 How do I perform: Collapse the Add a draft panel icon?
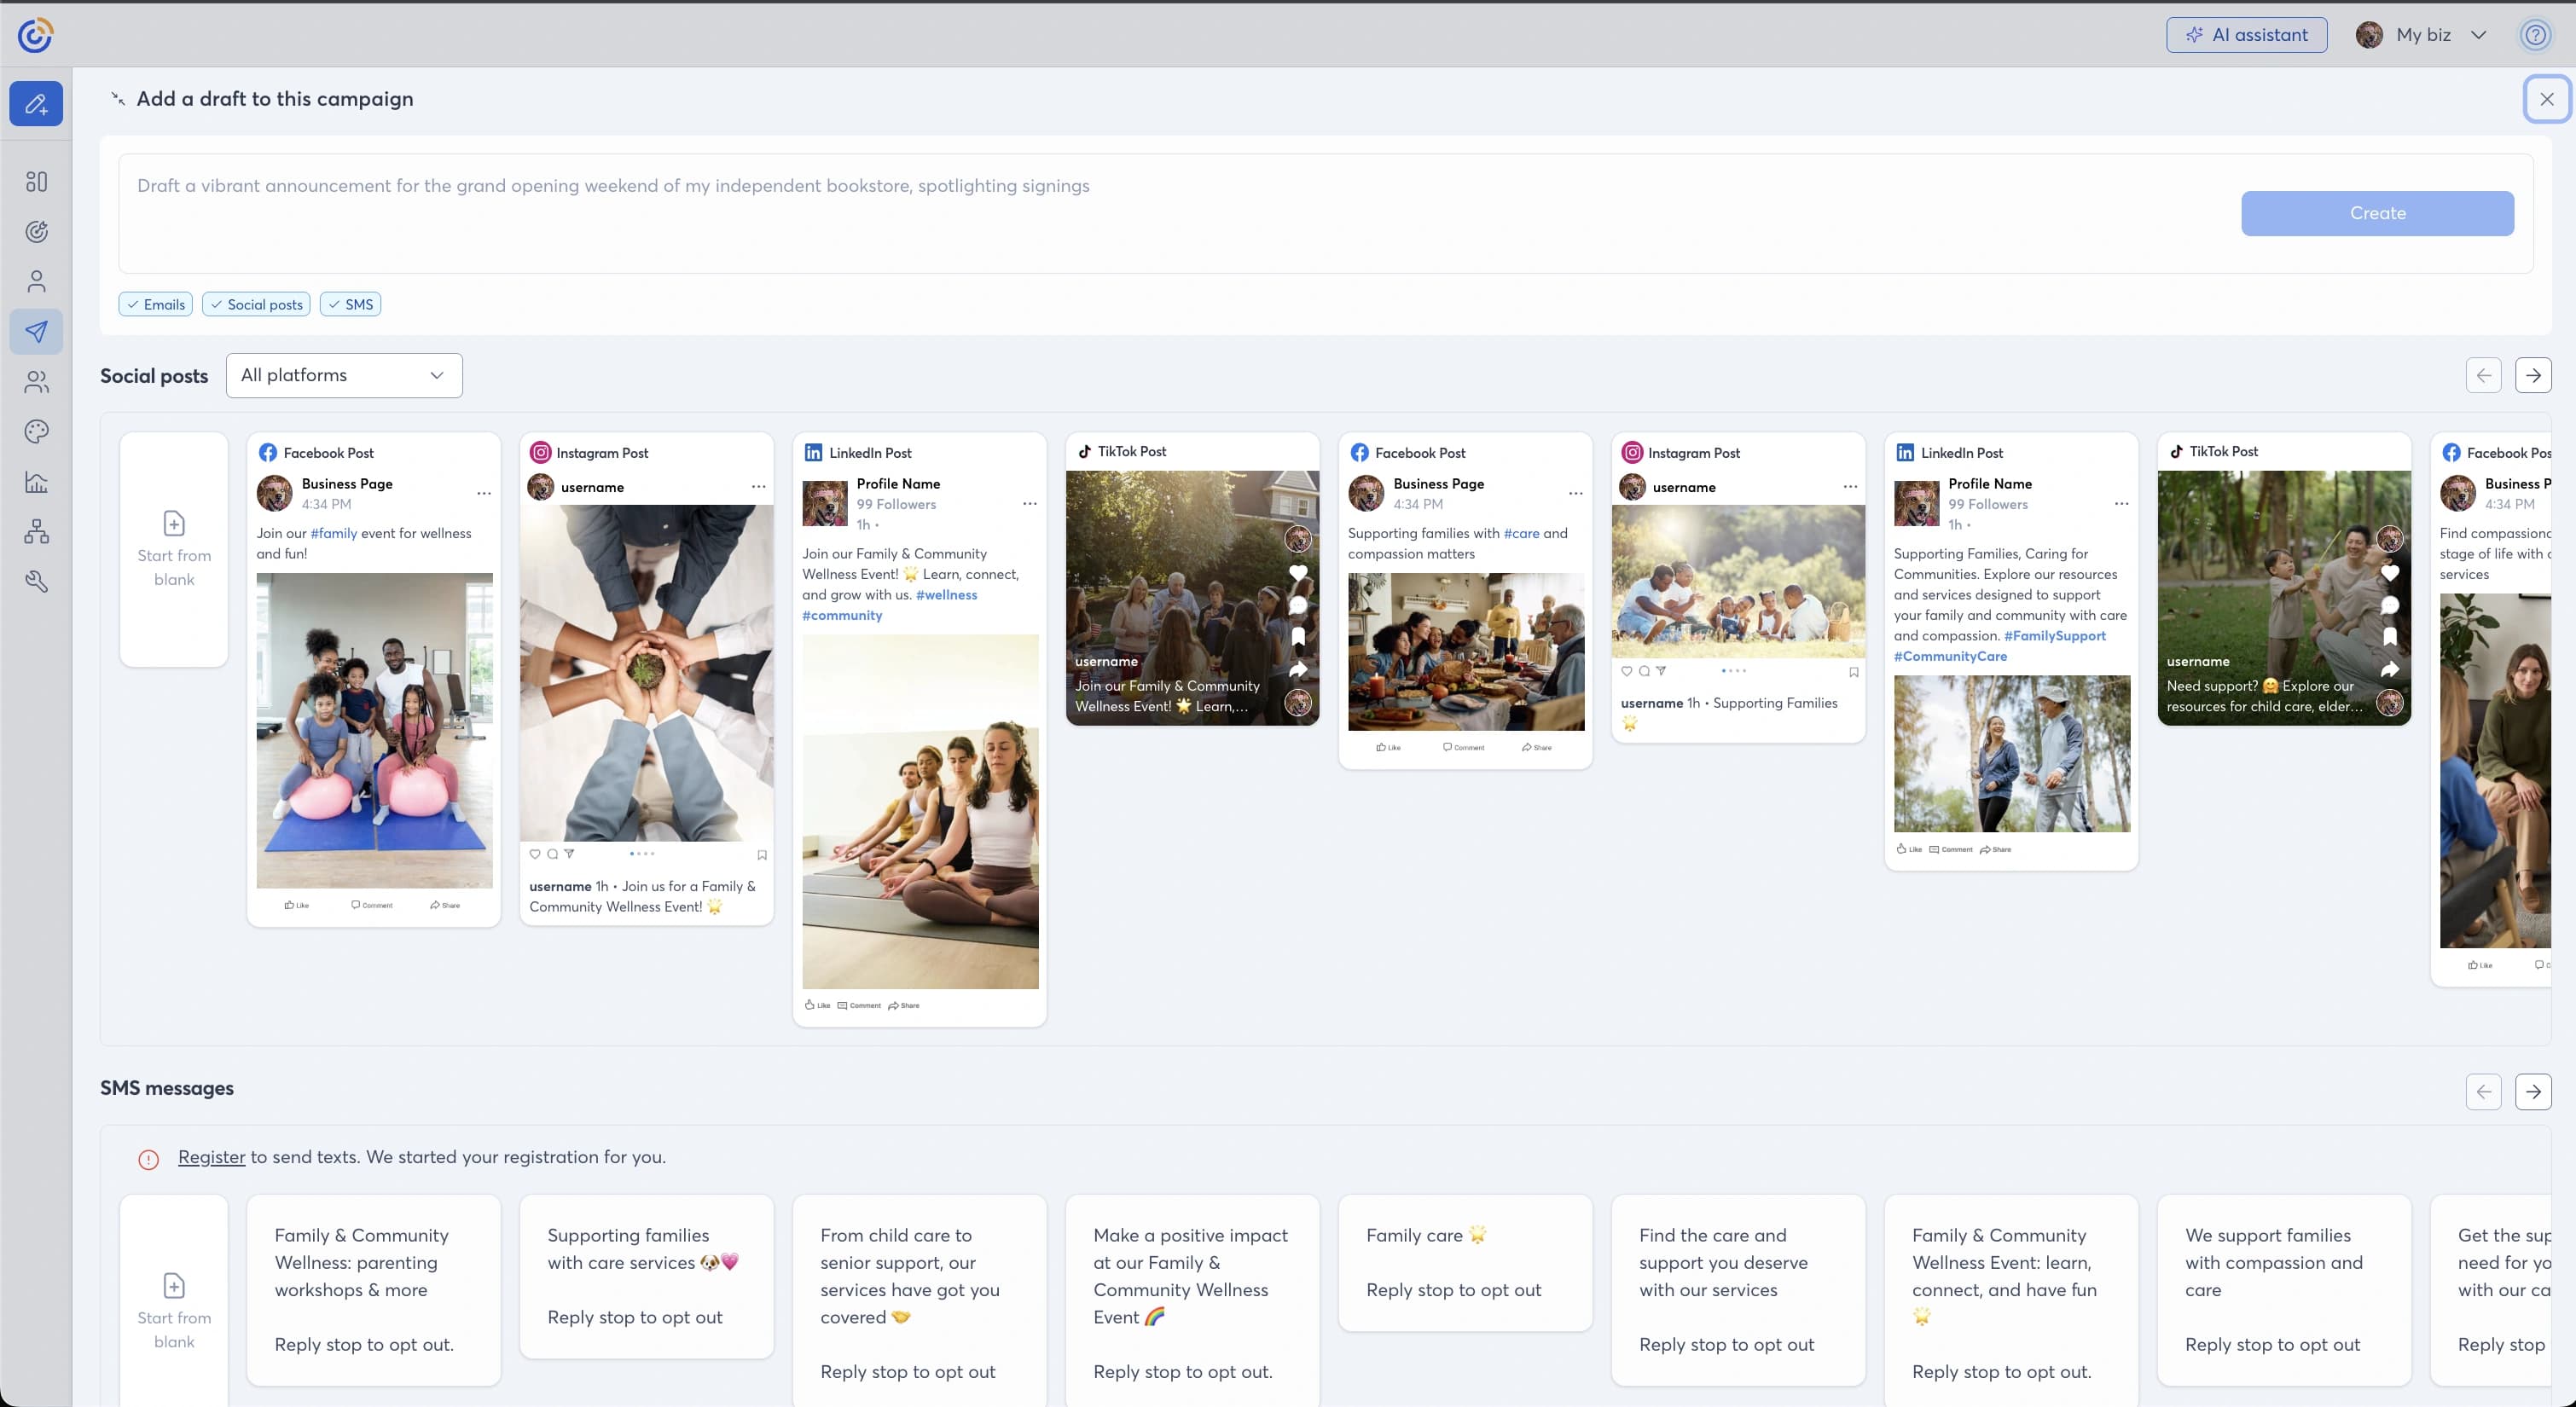(x=118, y=98)
